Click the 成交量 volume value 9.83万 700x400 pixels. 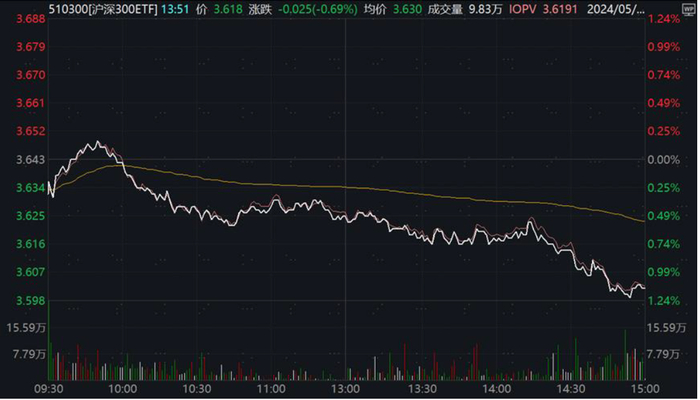point(485,9)
